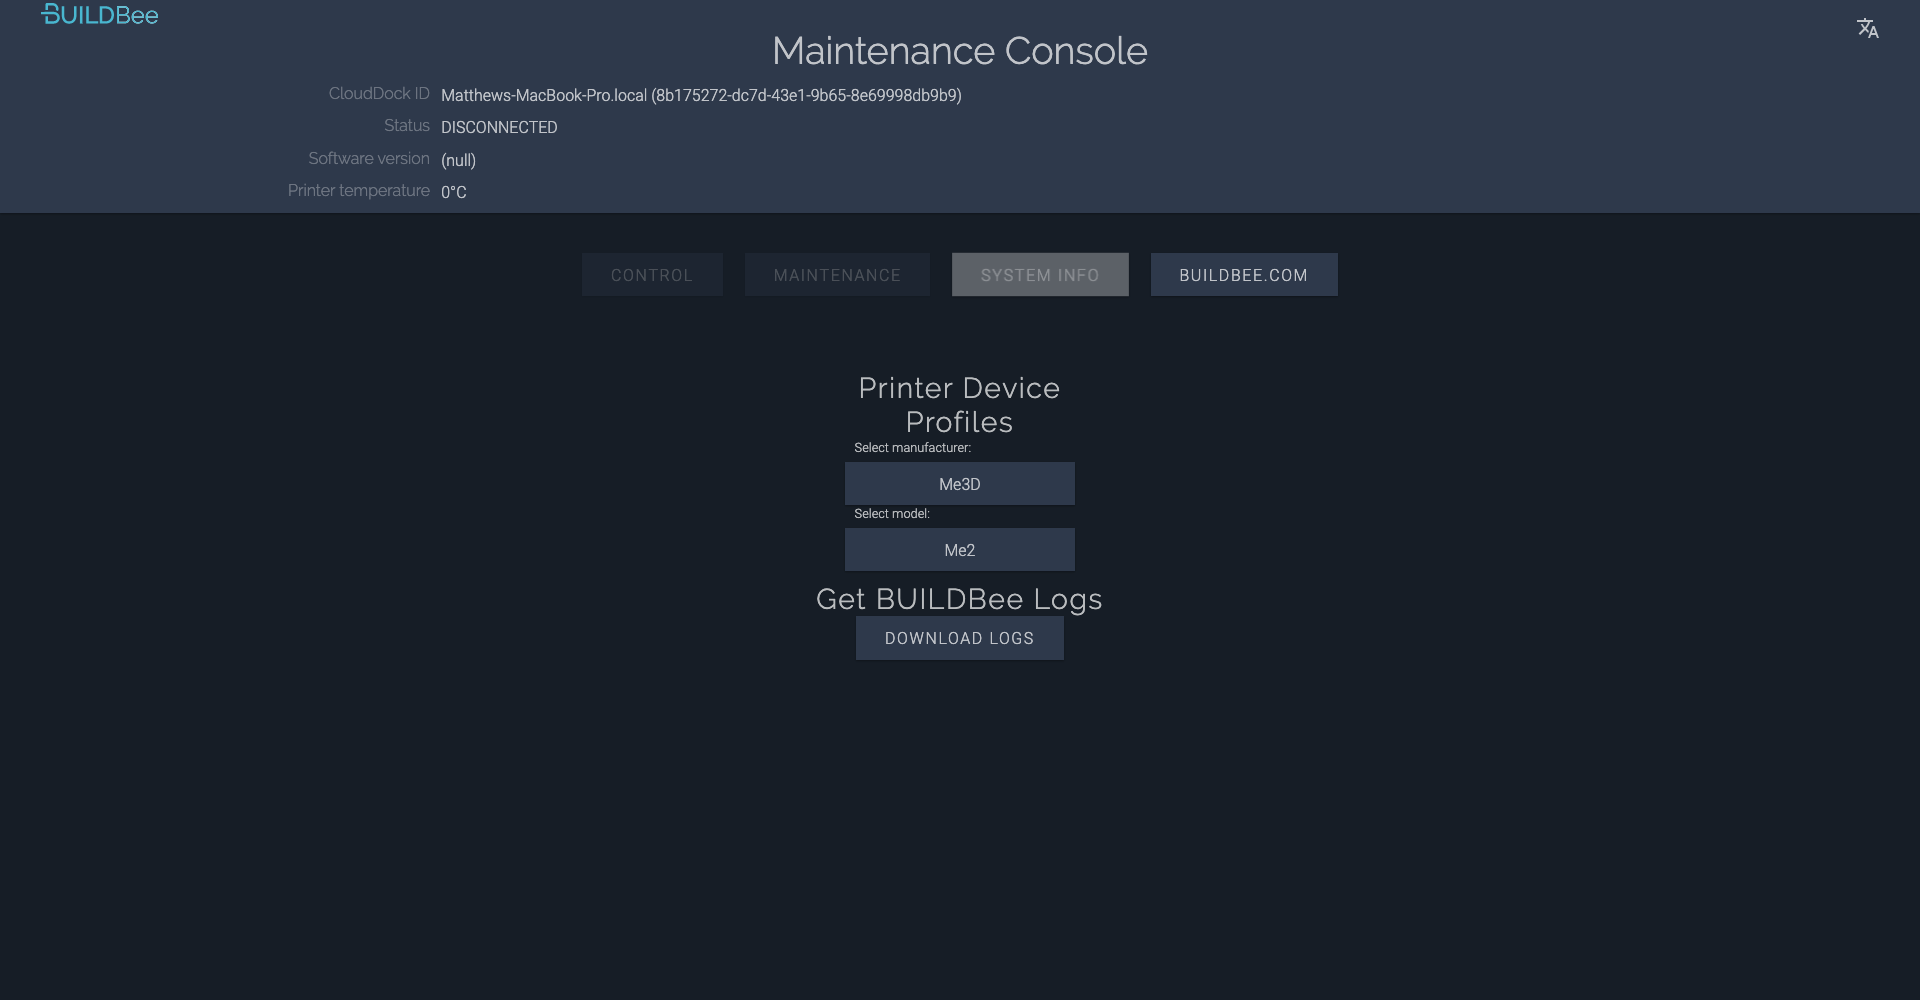This screenshot has width=1920, height=1000.
Task: Click the Printer Device Profiles heading
Action: pos(960,405)
